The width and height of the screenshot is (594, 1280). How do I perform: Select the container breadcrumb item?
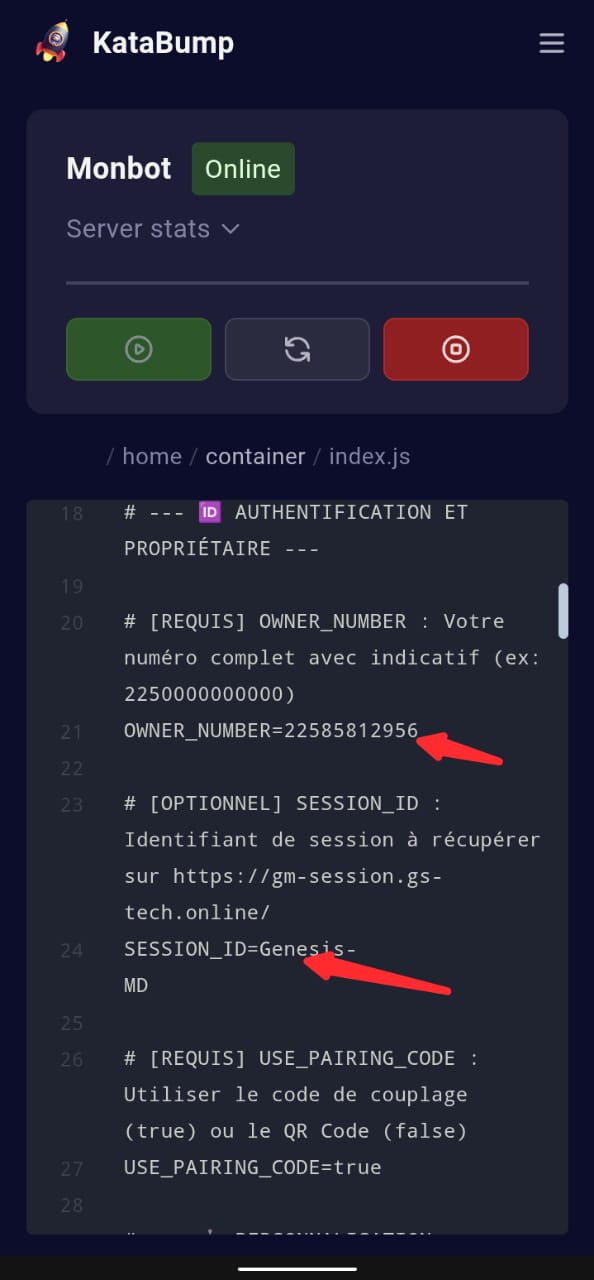pos(255,456)
